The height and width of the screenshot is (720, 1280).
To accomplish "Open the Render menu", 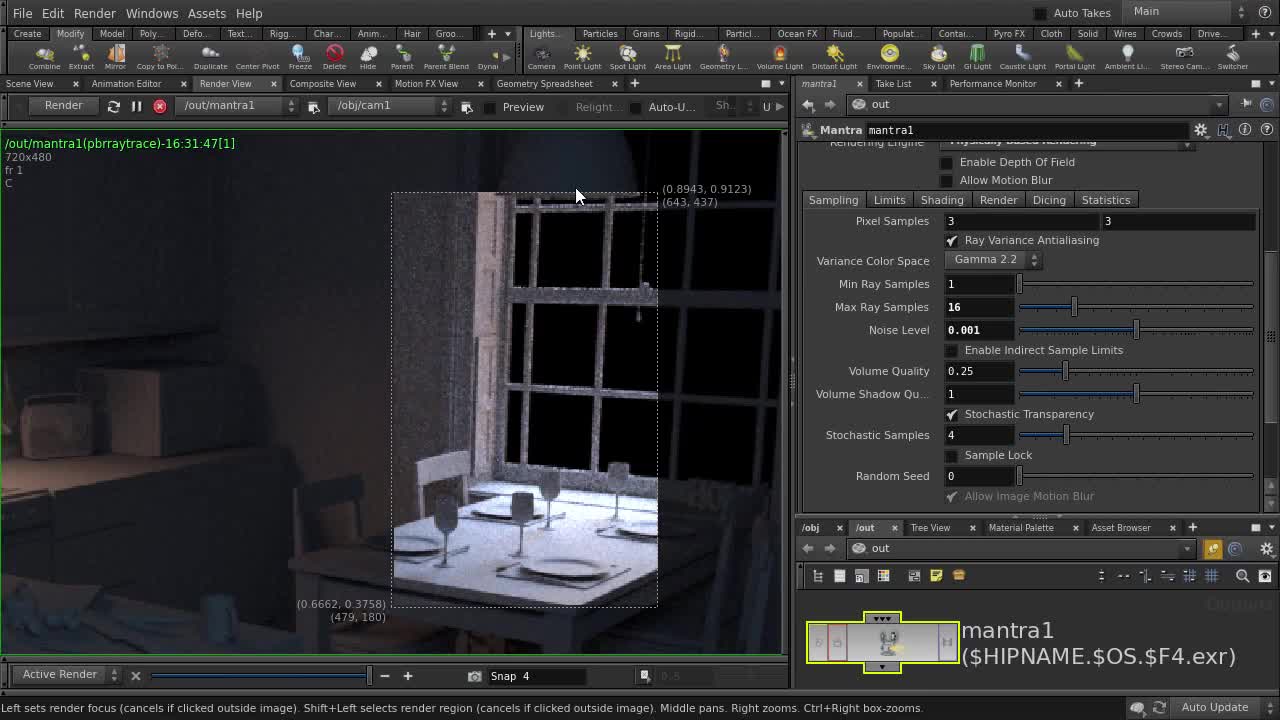I will [94, 13].
